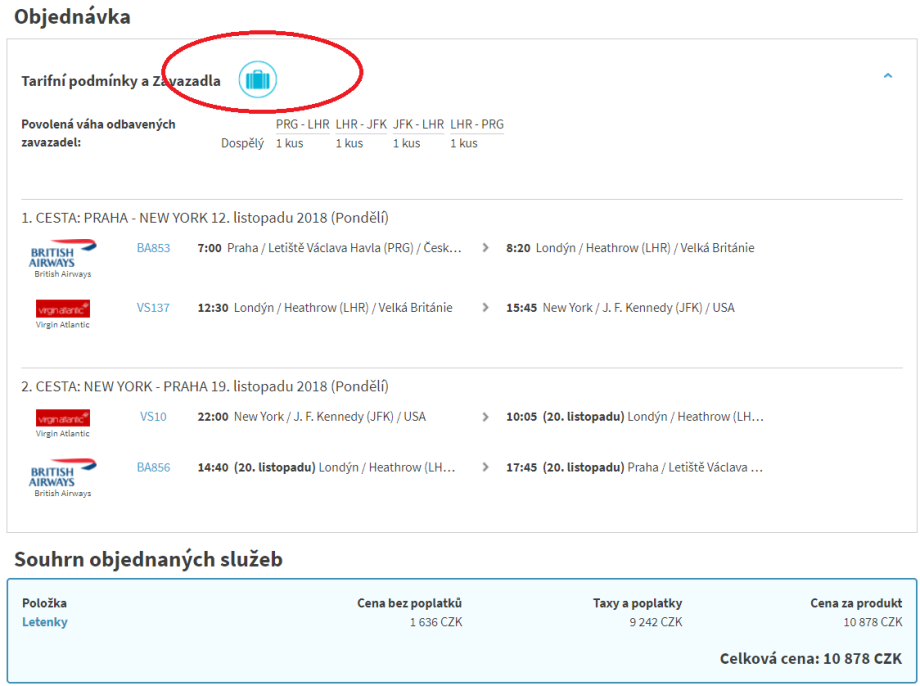920x686 pixels.
Task: Click the Virgin Atlantic logo beside VS137
Action: (62, 310)
